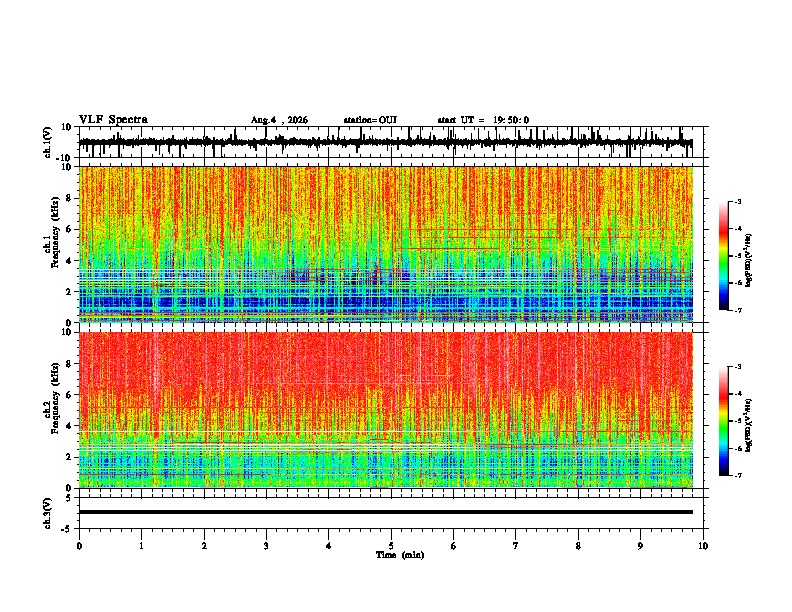Viewport: 792px width, 612px height.
Task: Click the "ch.1(V)" waveform axis label
Action: click(48, 142)
